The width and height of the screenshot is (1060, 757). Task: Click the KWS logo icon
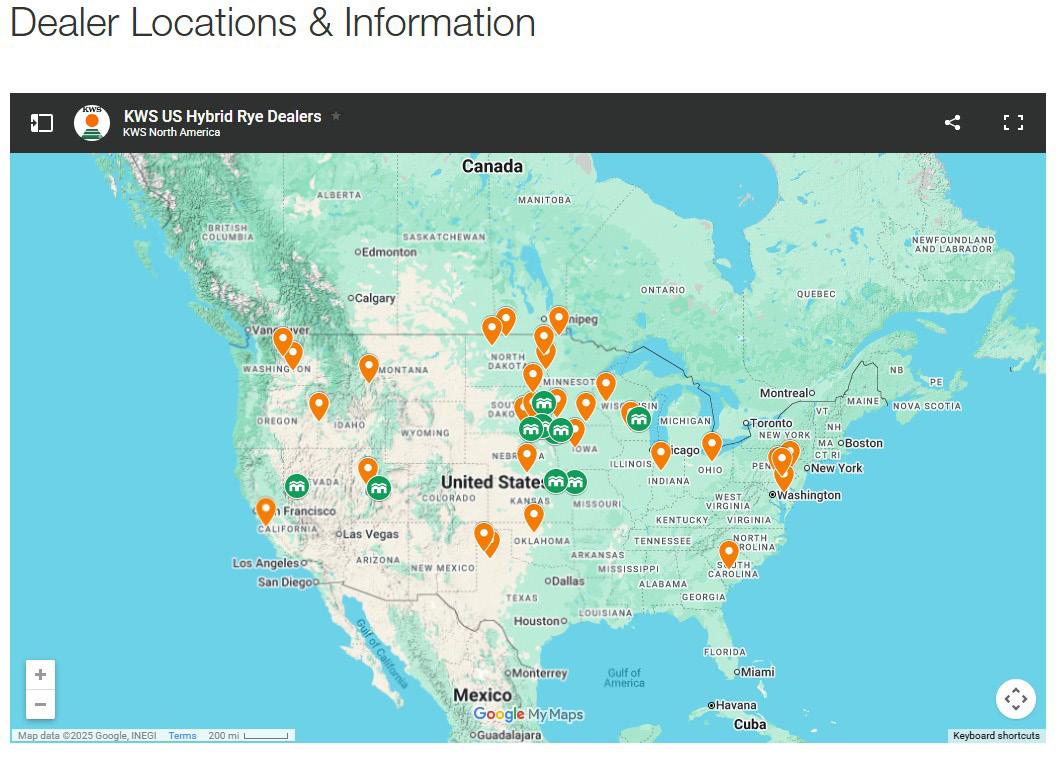click(x=92, y=123)
